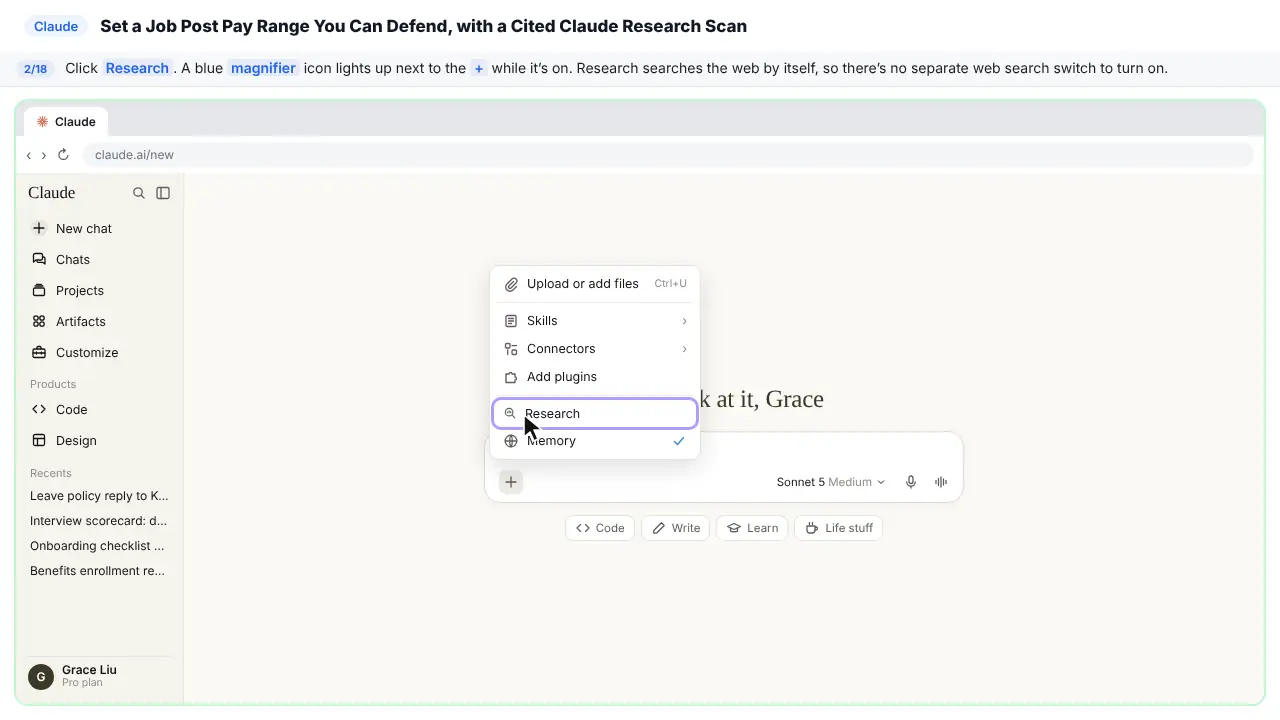Open the Design product
Image resolution: width=1280 pixels, height=720 pixels.
pos(99,440)
